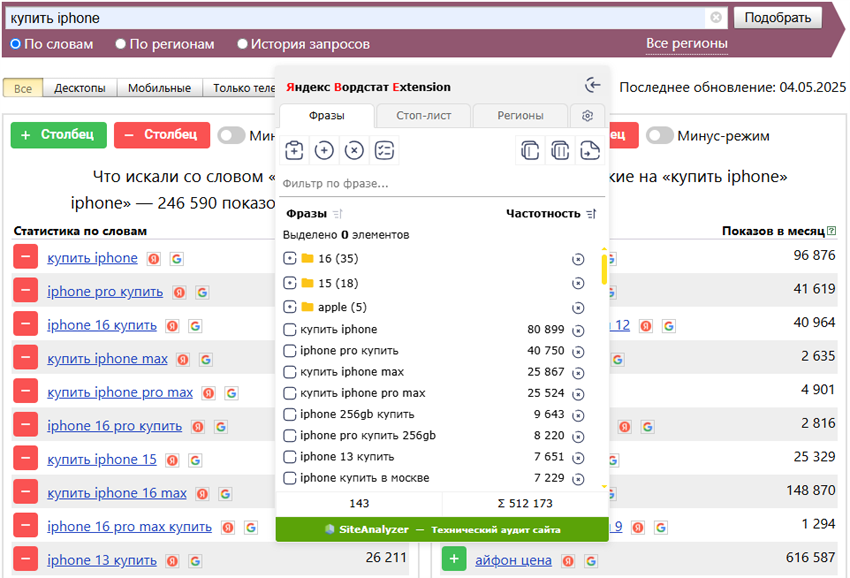Click the search query field "купить iphone"
The image size is (850, 578).
(355, 18)
